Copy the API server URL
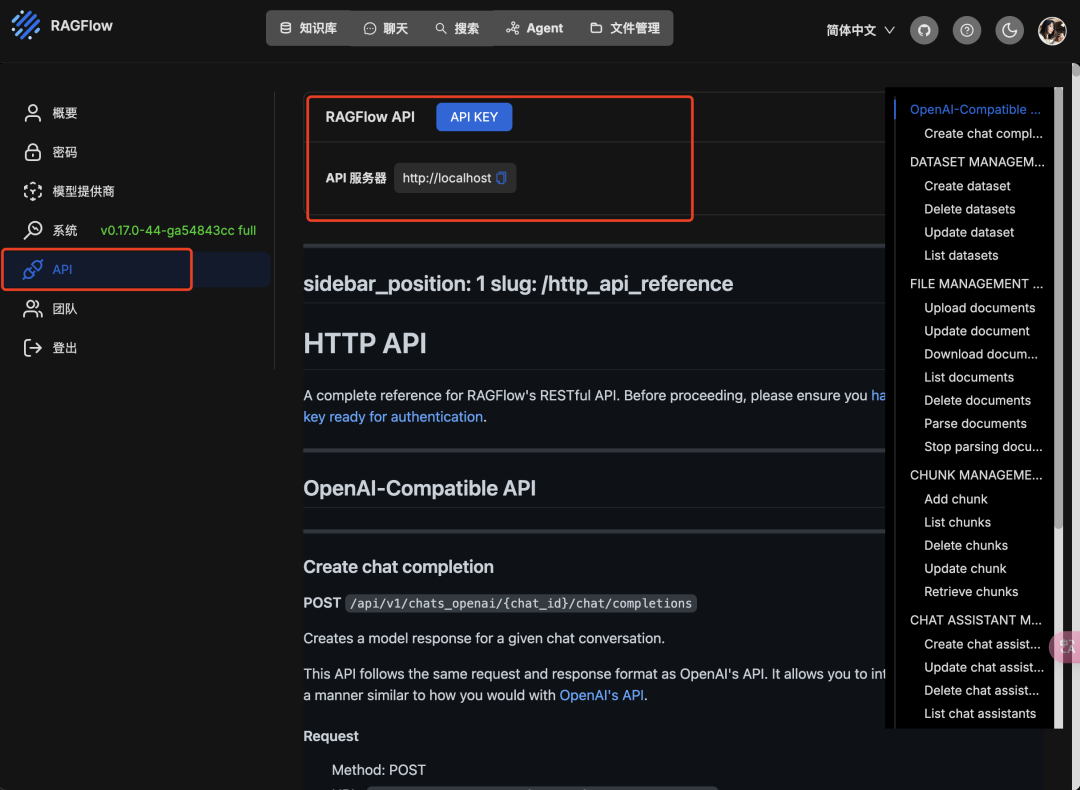Screen dimensions: 1080x790 coord(501,178)
